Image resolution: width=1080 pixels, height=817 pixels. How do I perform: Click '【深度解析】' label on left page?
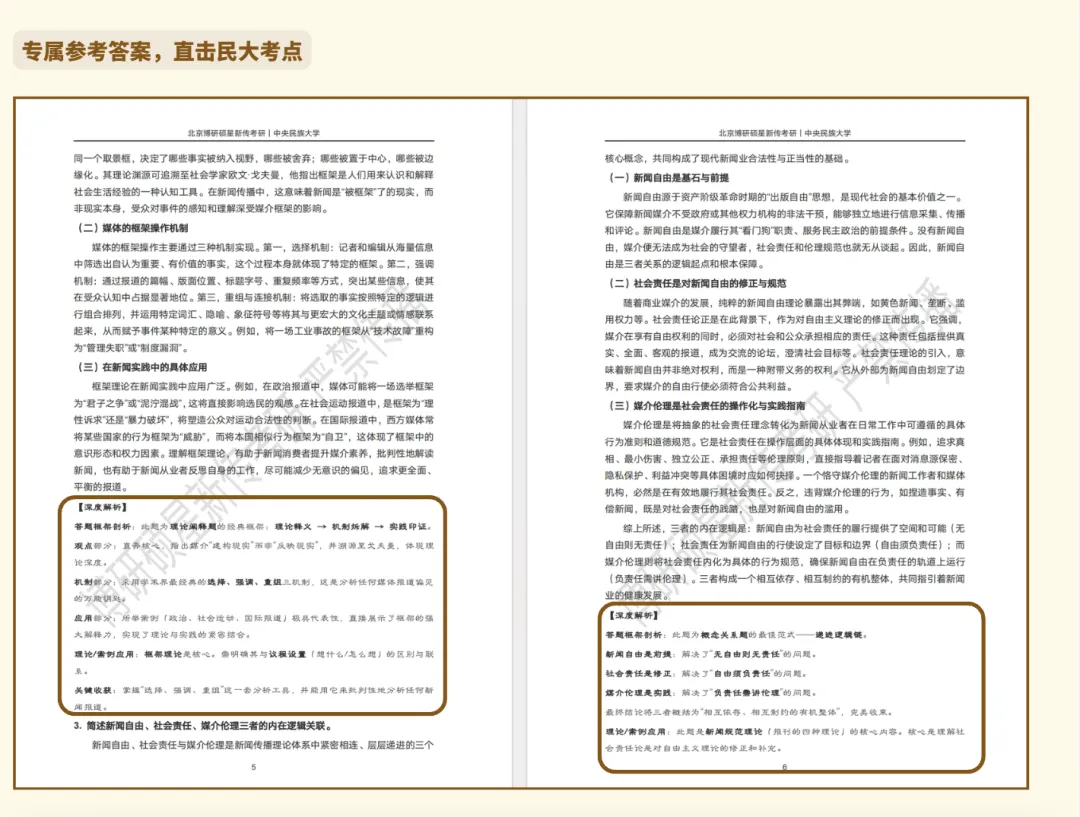click(x=102, y=507)
